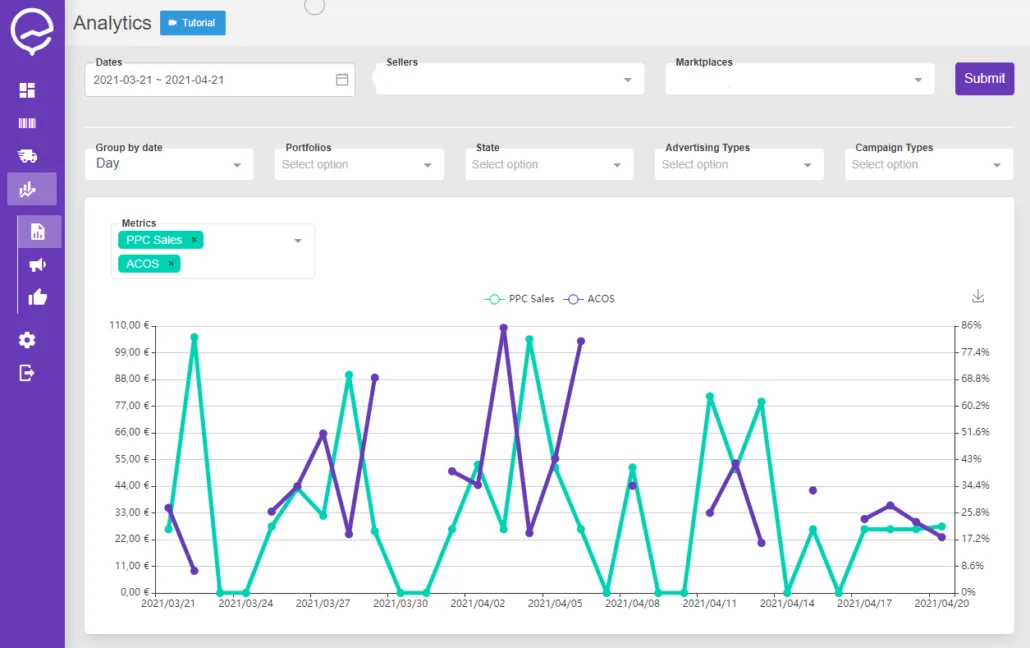Open the Group by date dropdown
Screen dimensions: 1030x648
click(x=169, y=164)
